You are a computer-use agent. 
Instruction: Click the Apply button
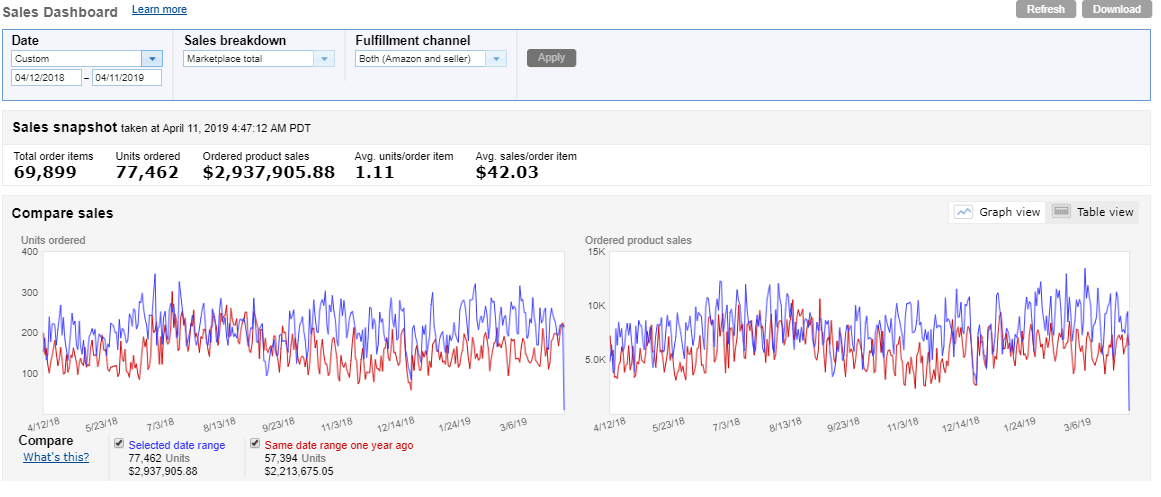[x=552, y=58]
